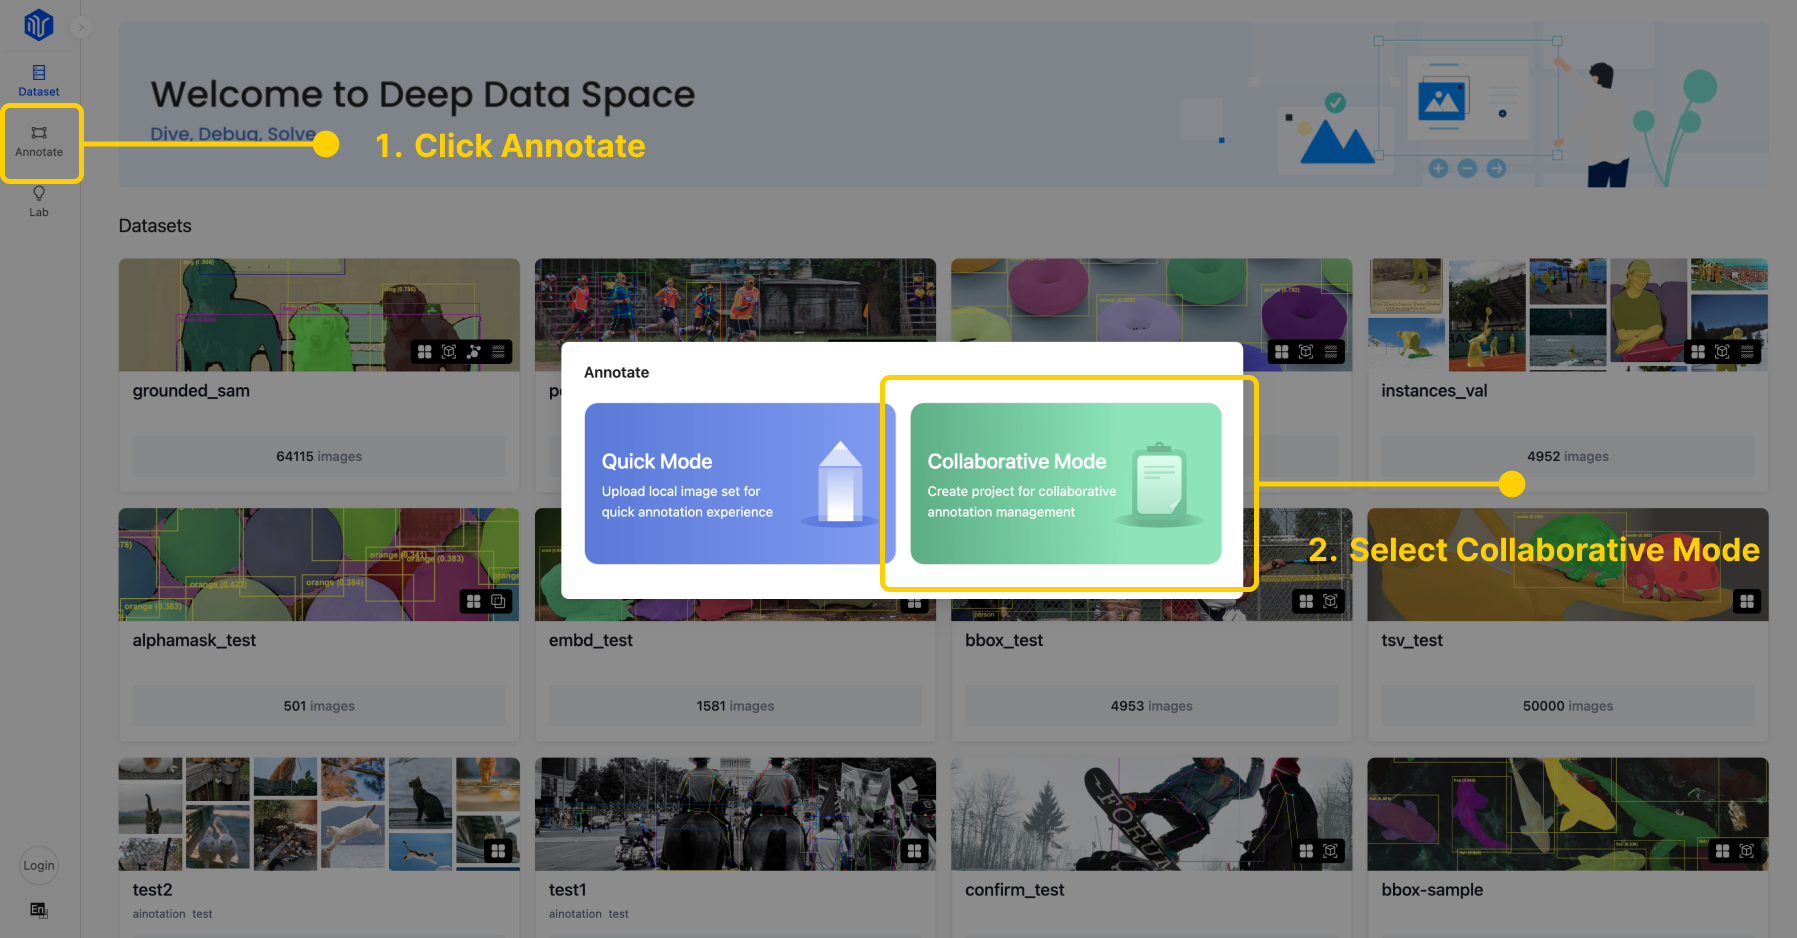Click the grid icon on alphamask_test thumbnail
This screenshot has height=938, width=1797.
coord(474,601)
